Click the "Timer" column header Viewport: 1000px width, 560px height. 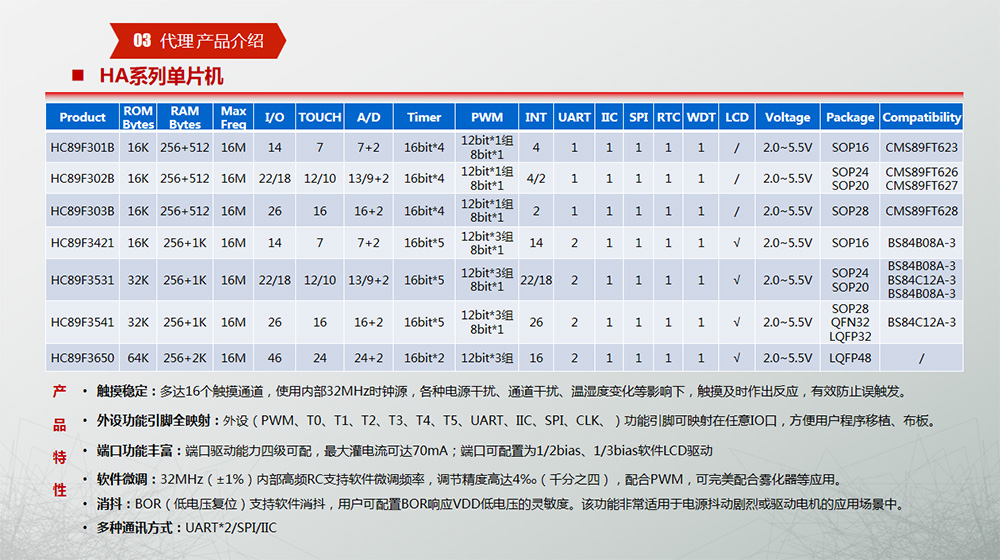click(424, 117)
